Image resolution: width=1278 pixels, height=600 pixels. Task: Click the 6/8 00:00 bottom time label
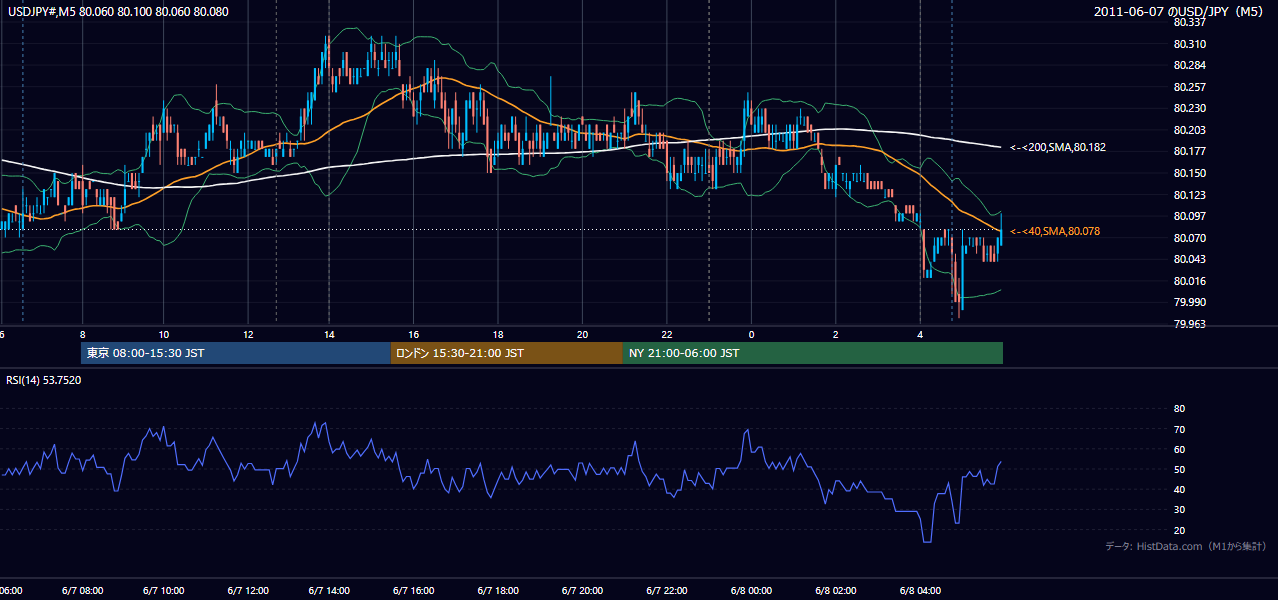(751, 591)
